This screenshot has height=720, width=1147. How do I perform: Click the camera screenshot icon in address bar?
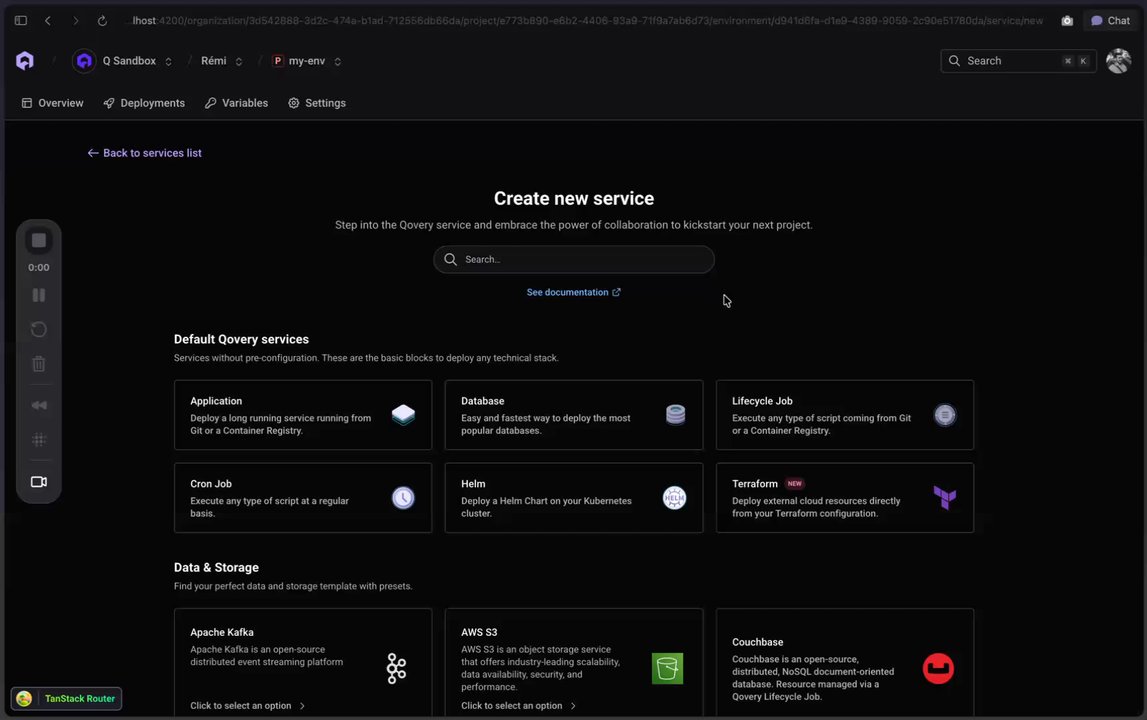pyautogui.click(x=1067, y=20)
